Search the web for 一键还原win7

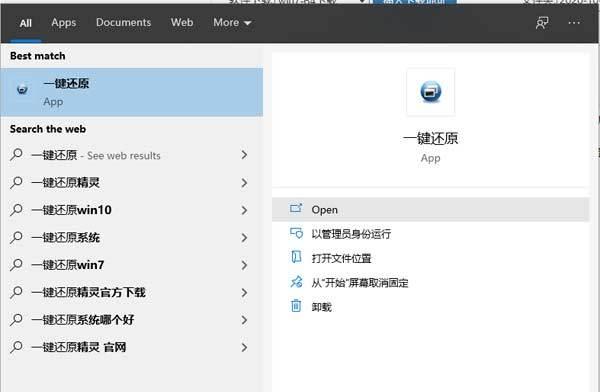(x=132, y=265)
